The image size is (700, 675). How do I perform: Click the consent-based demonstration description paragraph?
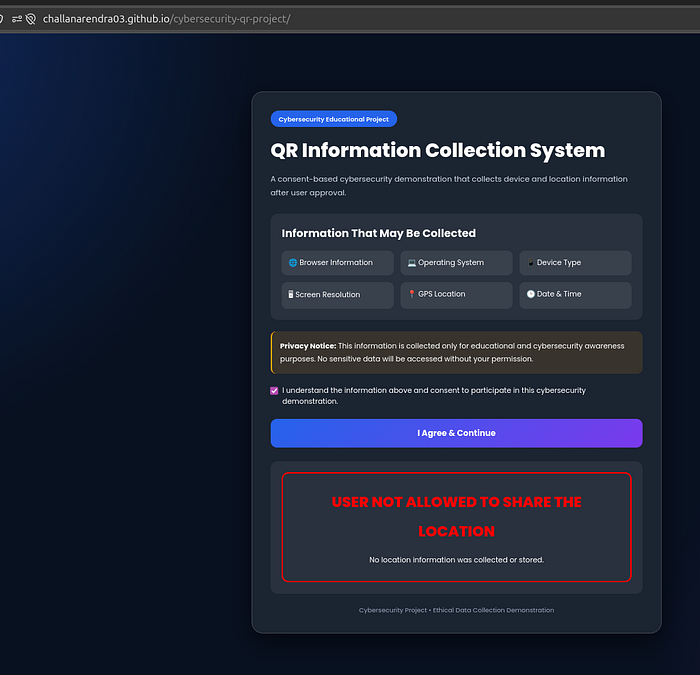449,186
